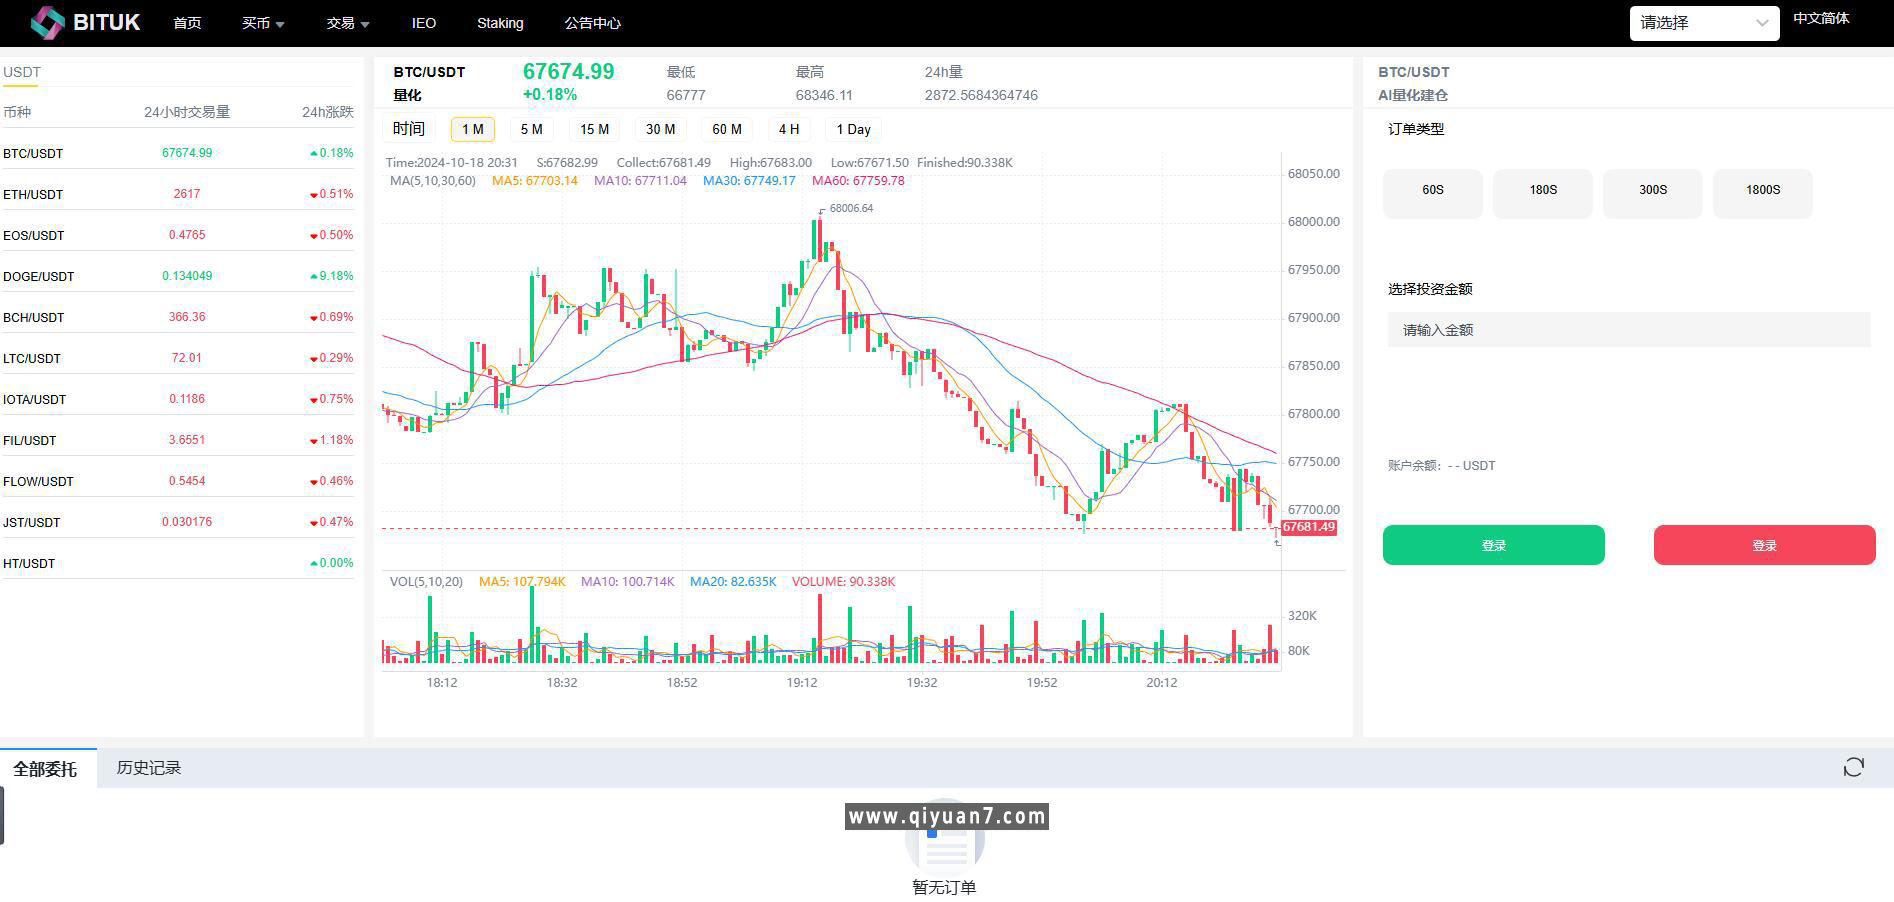Image resolution: width=1894 pixels, height=902 pixels.
Task: Choose the 1800S order duration
Action: (1762, 190)
